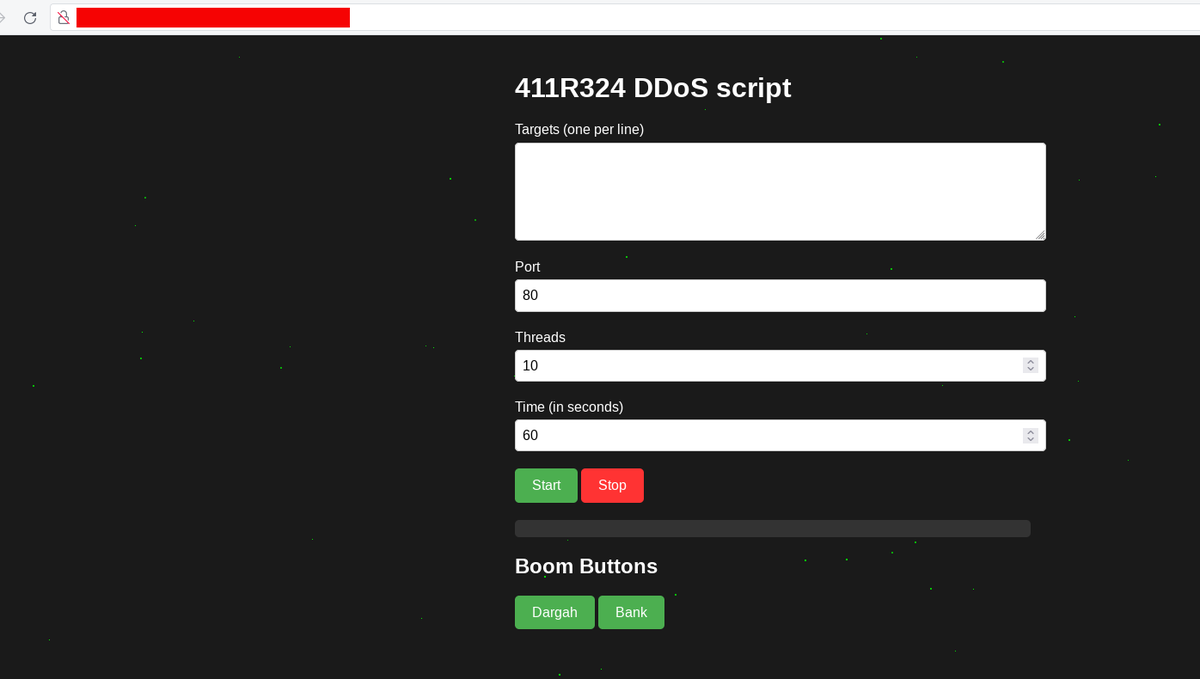Focus the Threads number field

(780, 365)
